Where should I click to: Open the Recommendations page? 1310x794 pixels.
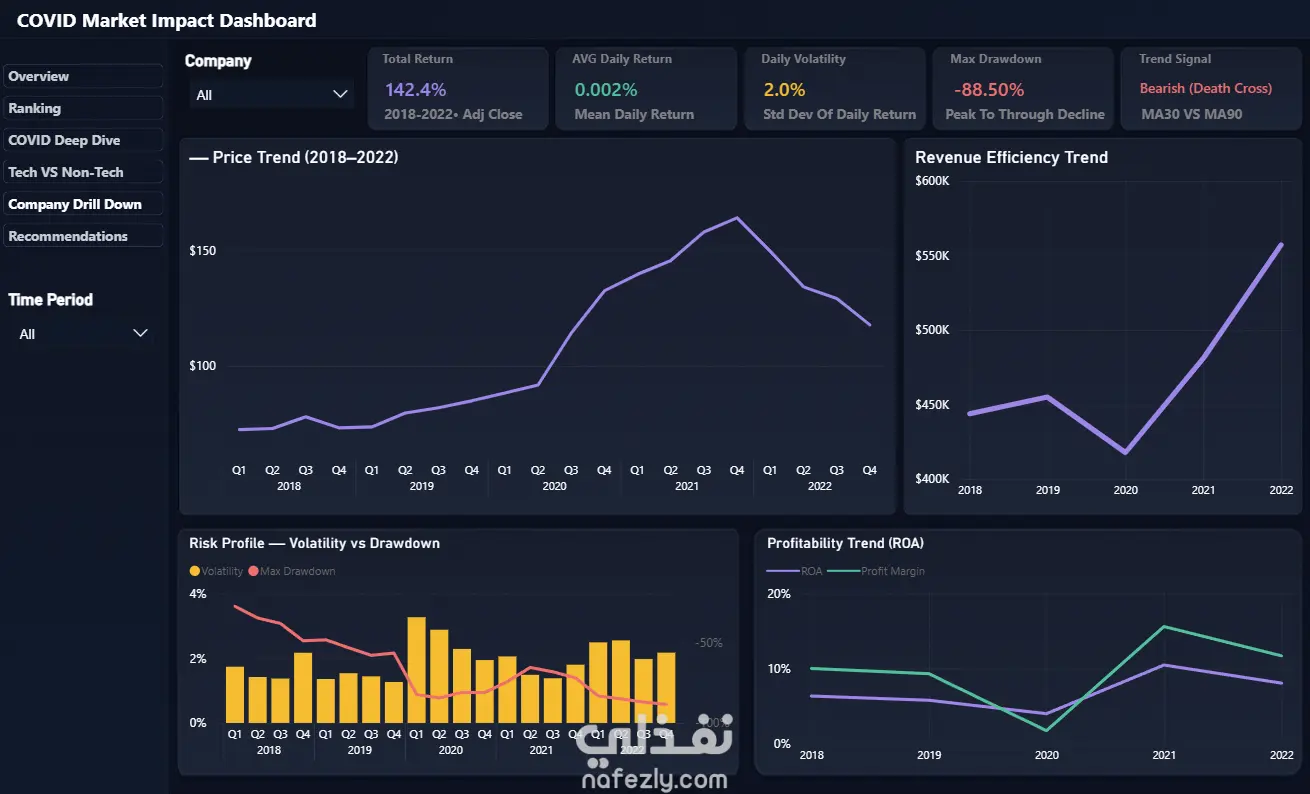83,236
